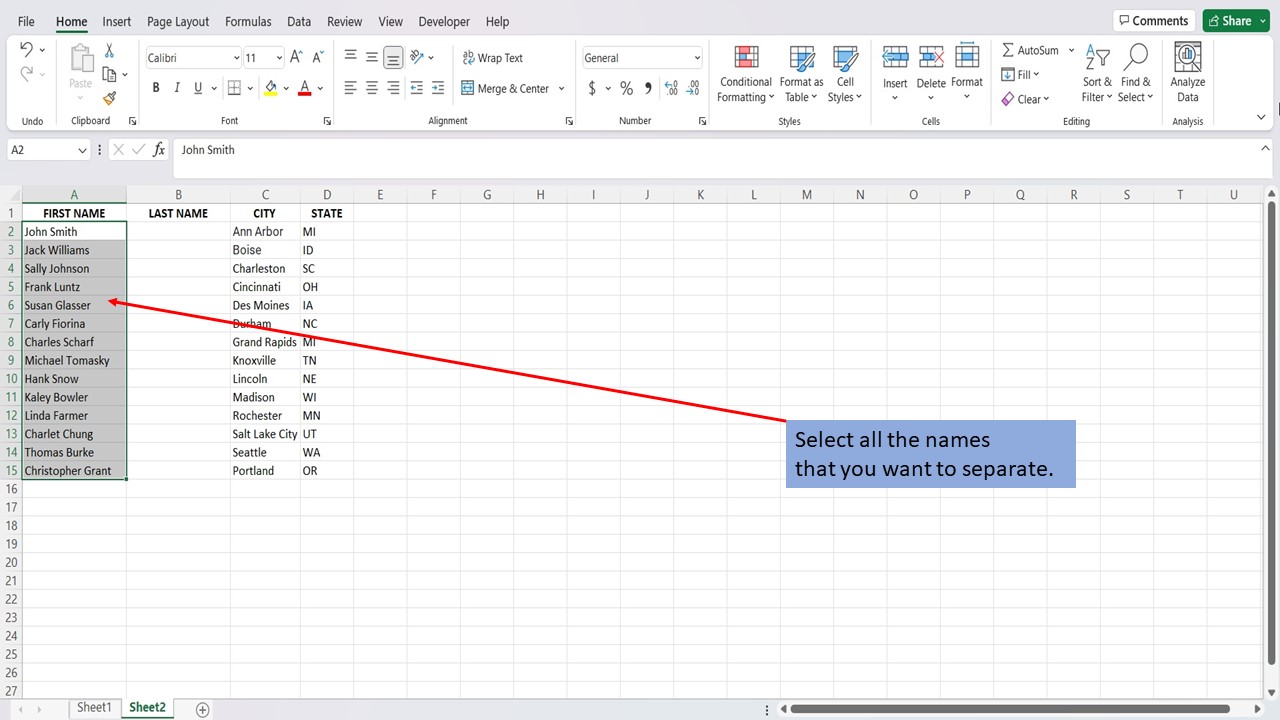Click the Format Painter brush icon
This screenshot has width=1280, height=720.
[x=109, y=98]
